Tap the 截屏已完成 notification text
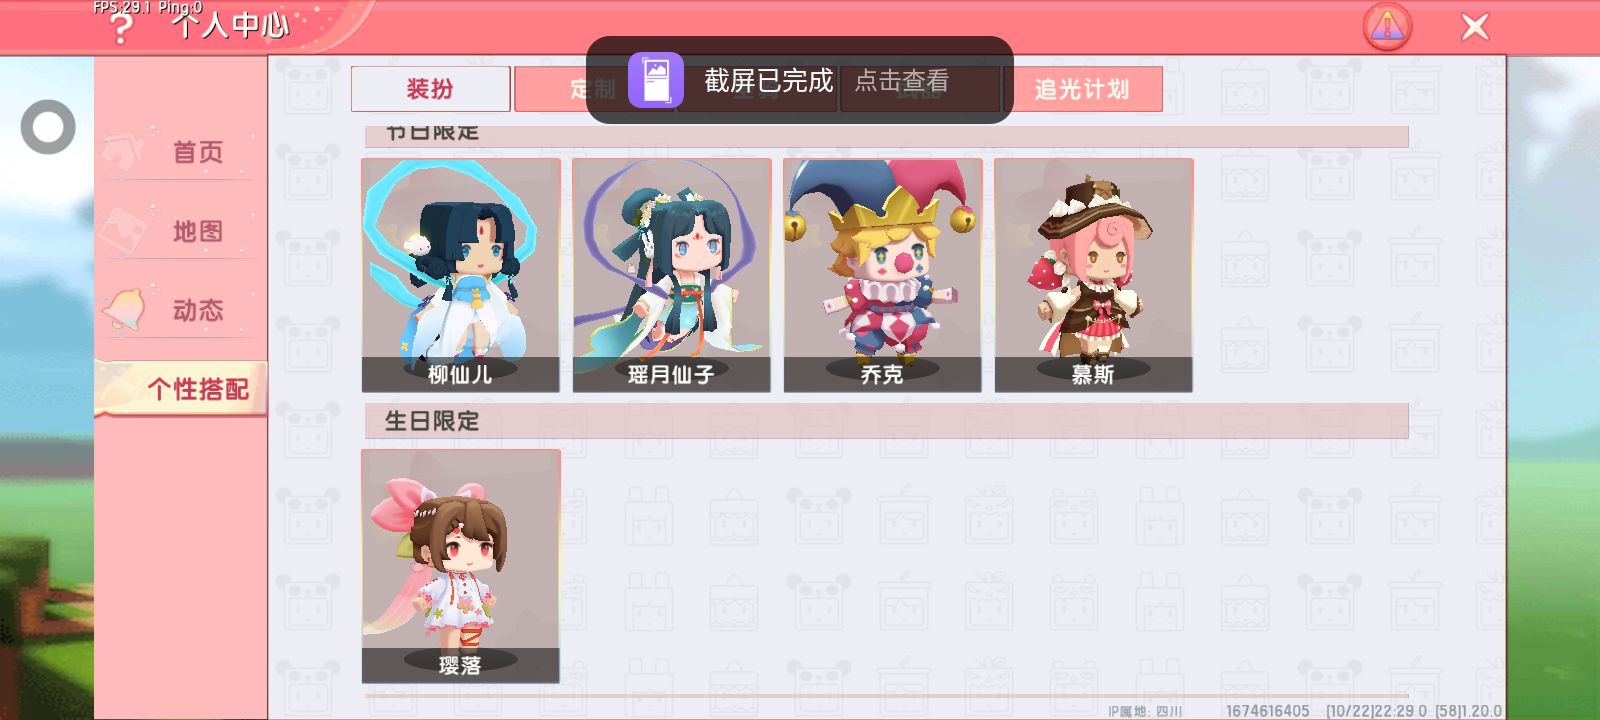 click(x=768, y=81)
